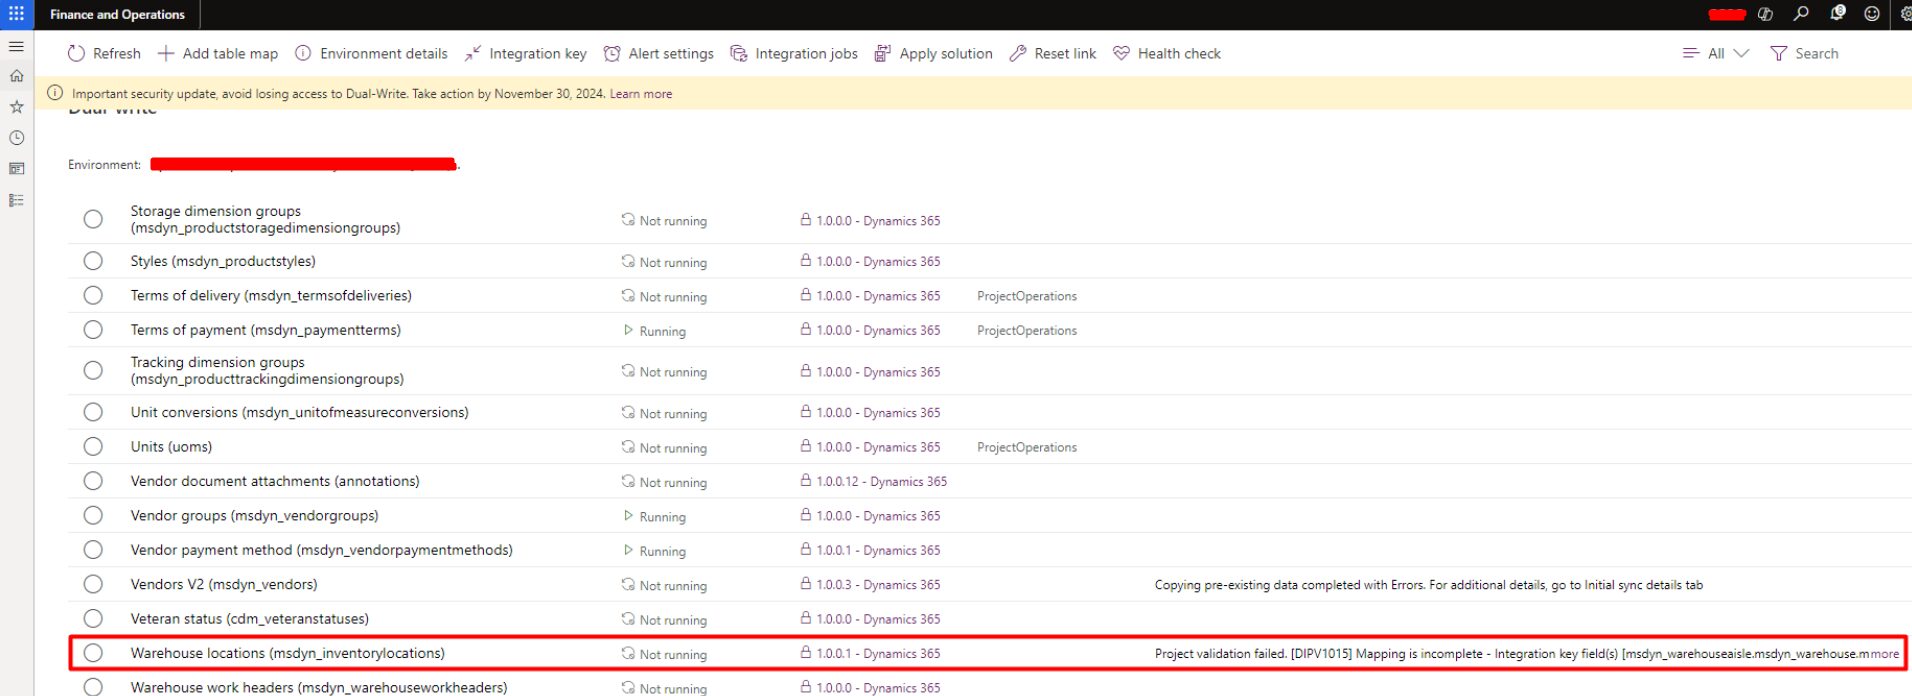The image size is (1912, 696).
Task: Select Vendor groups radio button
Action: (93, 515)
